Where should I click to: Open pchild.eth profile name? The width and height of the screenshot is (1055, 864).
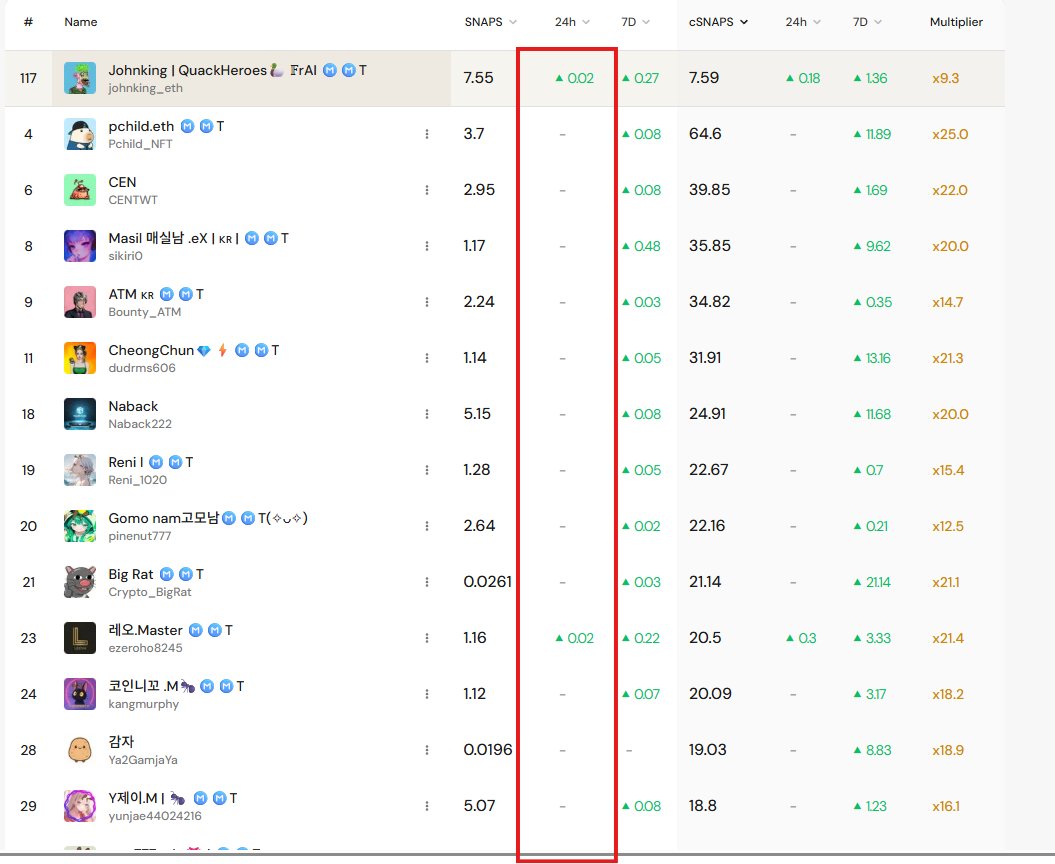[x=141, y=127]
